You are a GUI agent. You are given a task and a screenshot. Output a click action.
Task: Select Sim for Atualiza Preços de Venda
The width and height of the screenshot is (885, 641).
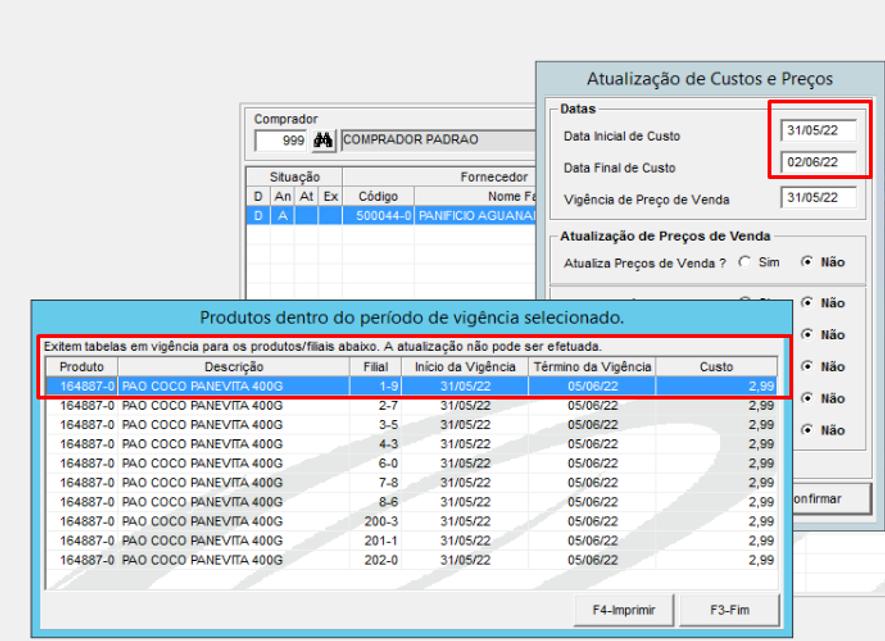[746, 262]
